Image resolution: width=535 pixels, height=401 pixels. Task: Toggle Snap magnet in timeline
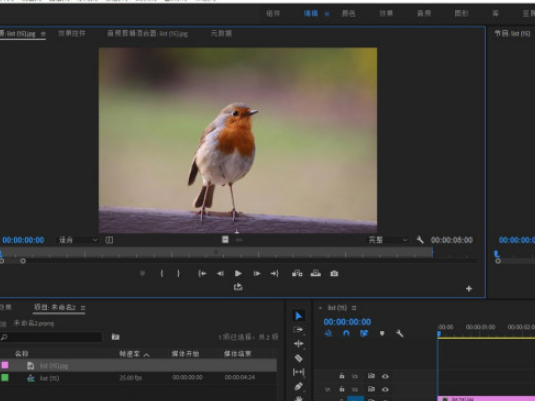[346, 333]
